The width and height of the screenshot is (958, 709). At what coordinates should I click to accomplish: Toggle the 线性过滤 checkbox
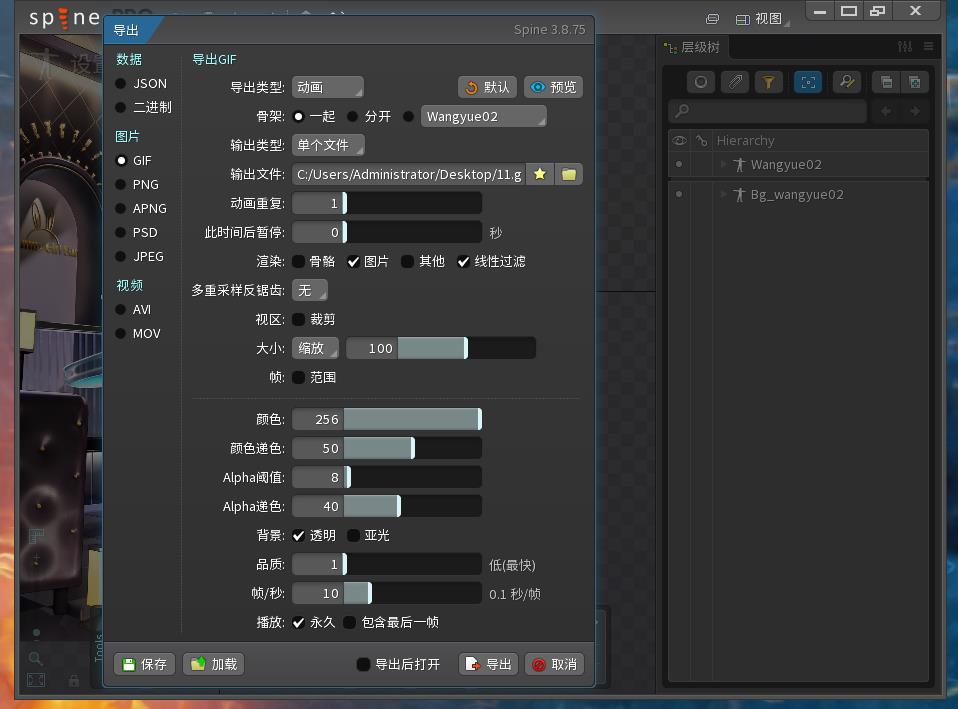[464, 262]
